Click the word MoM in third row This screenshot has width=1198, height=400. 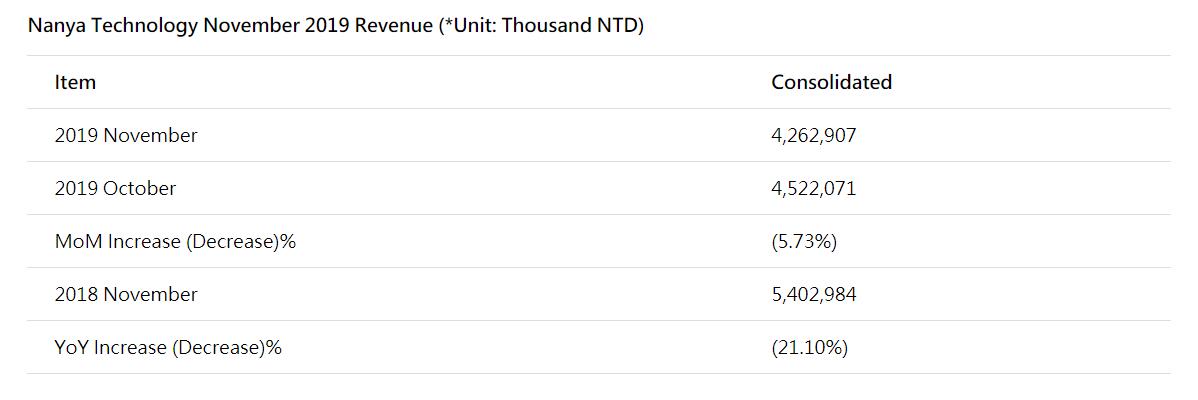point(79,241)
